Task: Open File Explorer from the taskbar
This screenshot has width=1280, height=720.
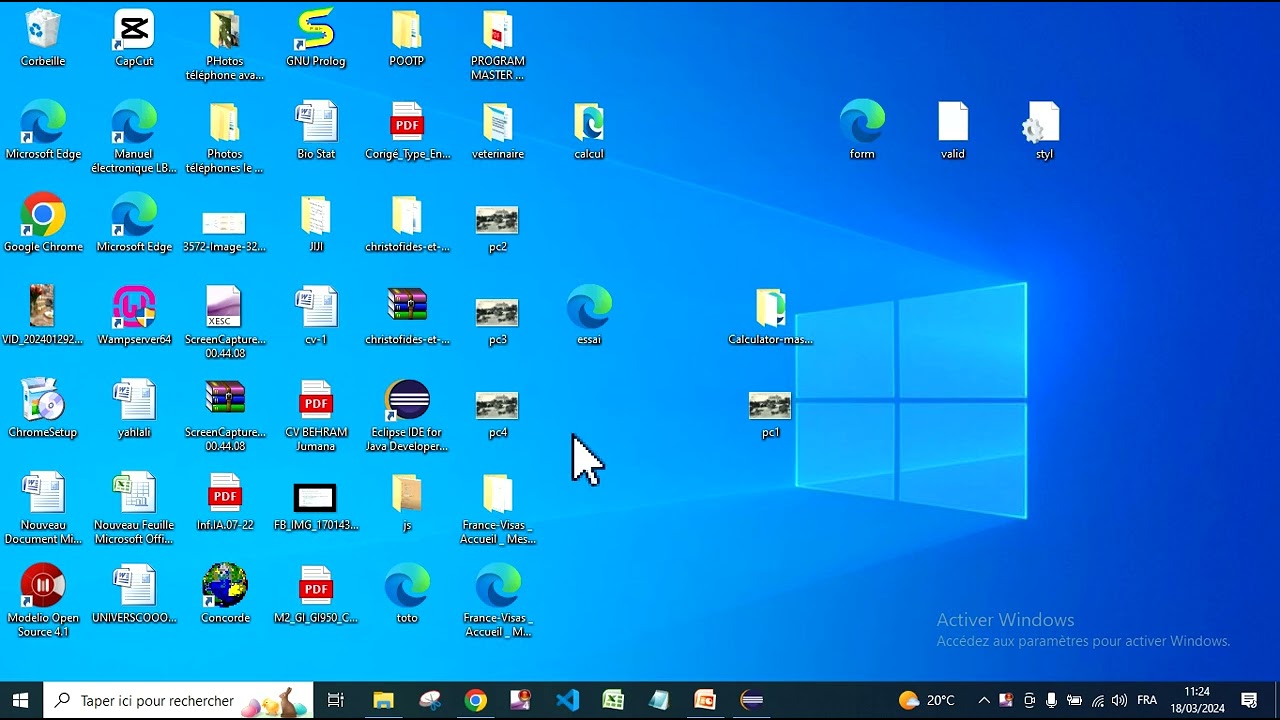Action: 383,700
